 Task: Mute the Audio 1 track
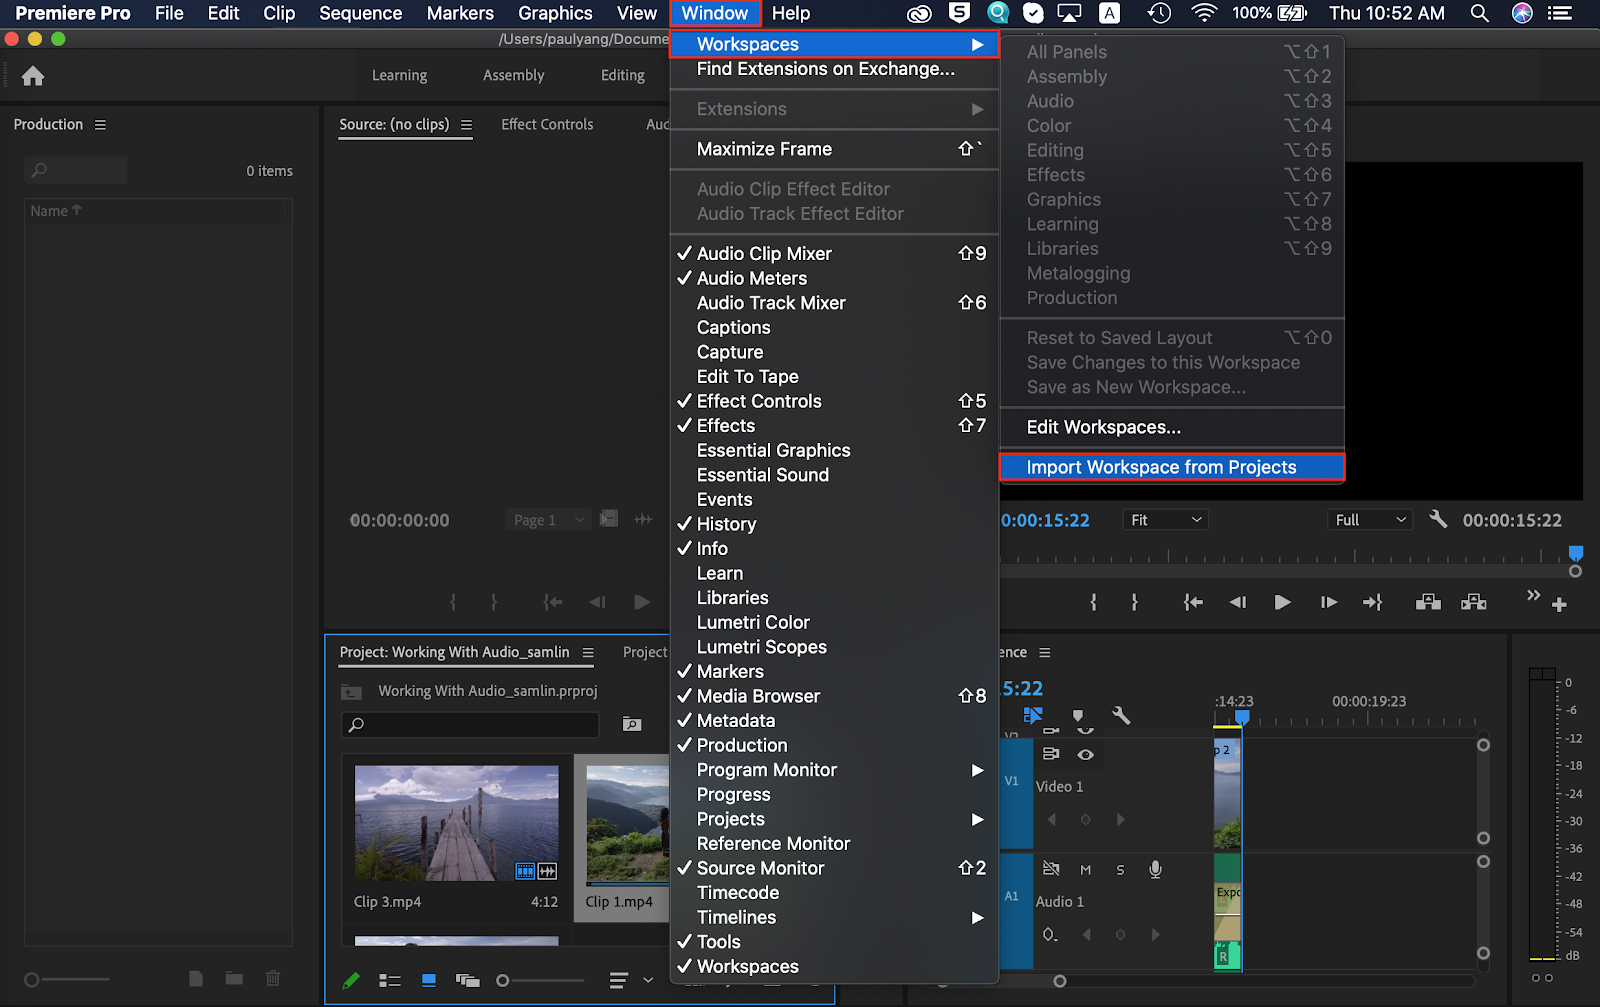click(1085, 870)
